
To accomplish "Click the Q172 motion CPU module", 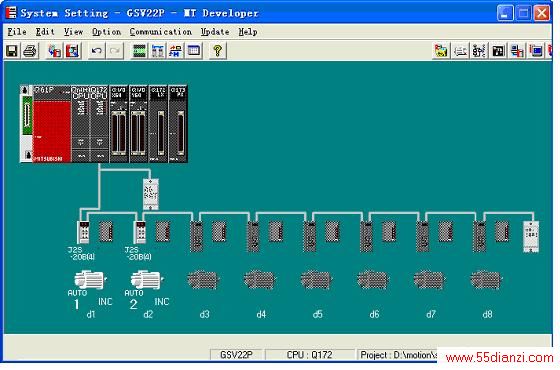I will coord(99,124).
